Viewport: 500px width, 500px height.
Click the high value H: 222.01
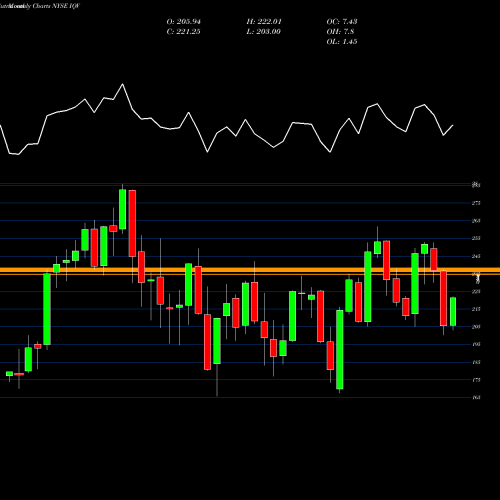(264, 22)
